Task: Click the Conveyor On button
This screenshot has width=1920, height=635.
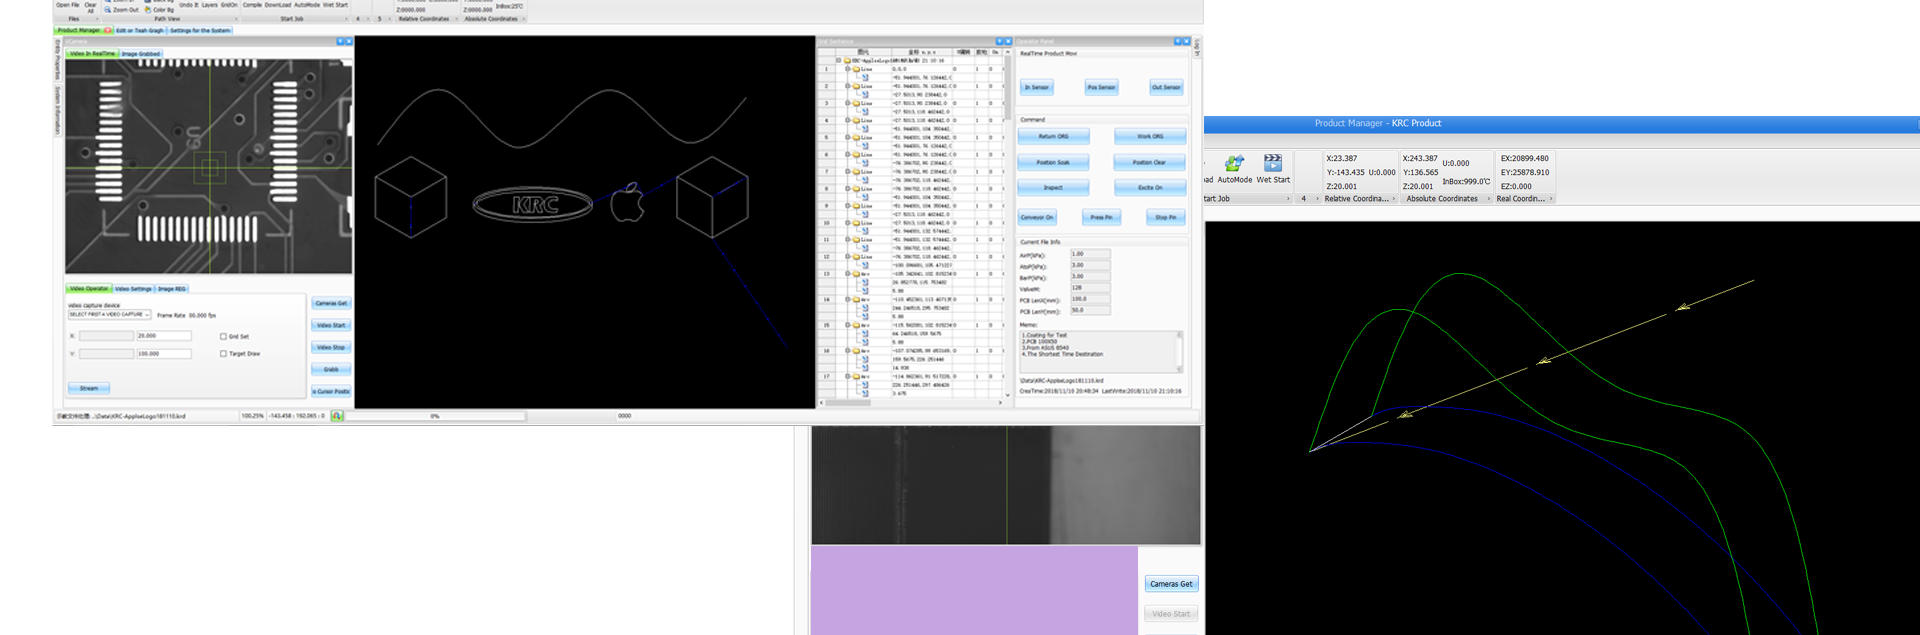Action: tap(1037, 217)
